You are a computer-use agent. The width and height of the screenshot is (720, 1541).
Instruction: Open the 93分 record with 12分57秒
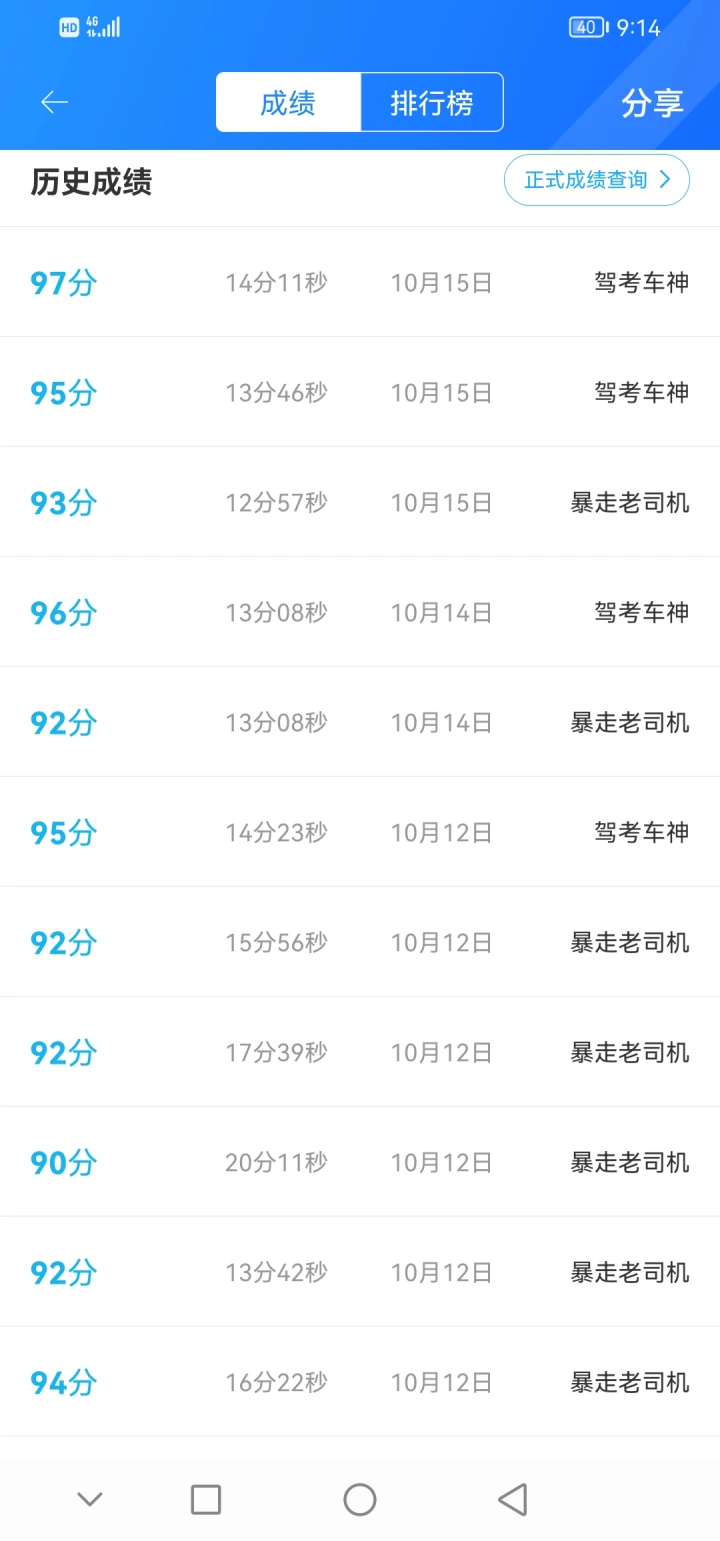click(360, 502)
